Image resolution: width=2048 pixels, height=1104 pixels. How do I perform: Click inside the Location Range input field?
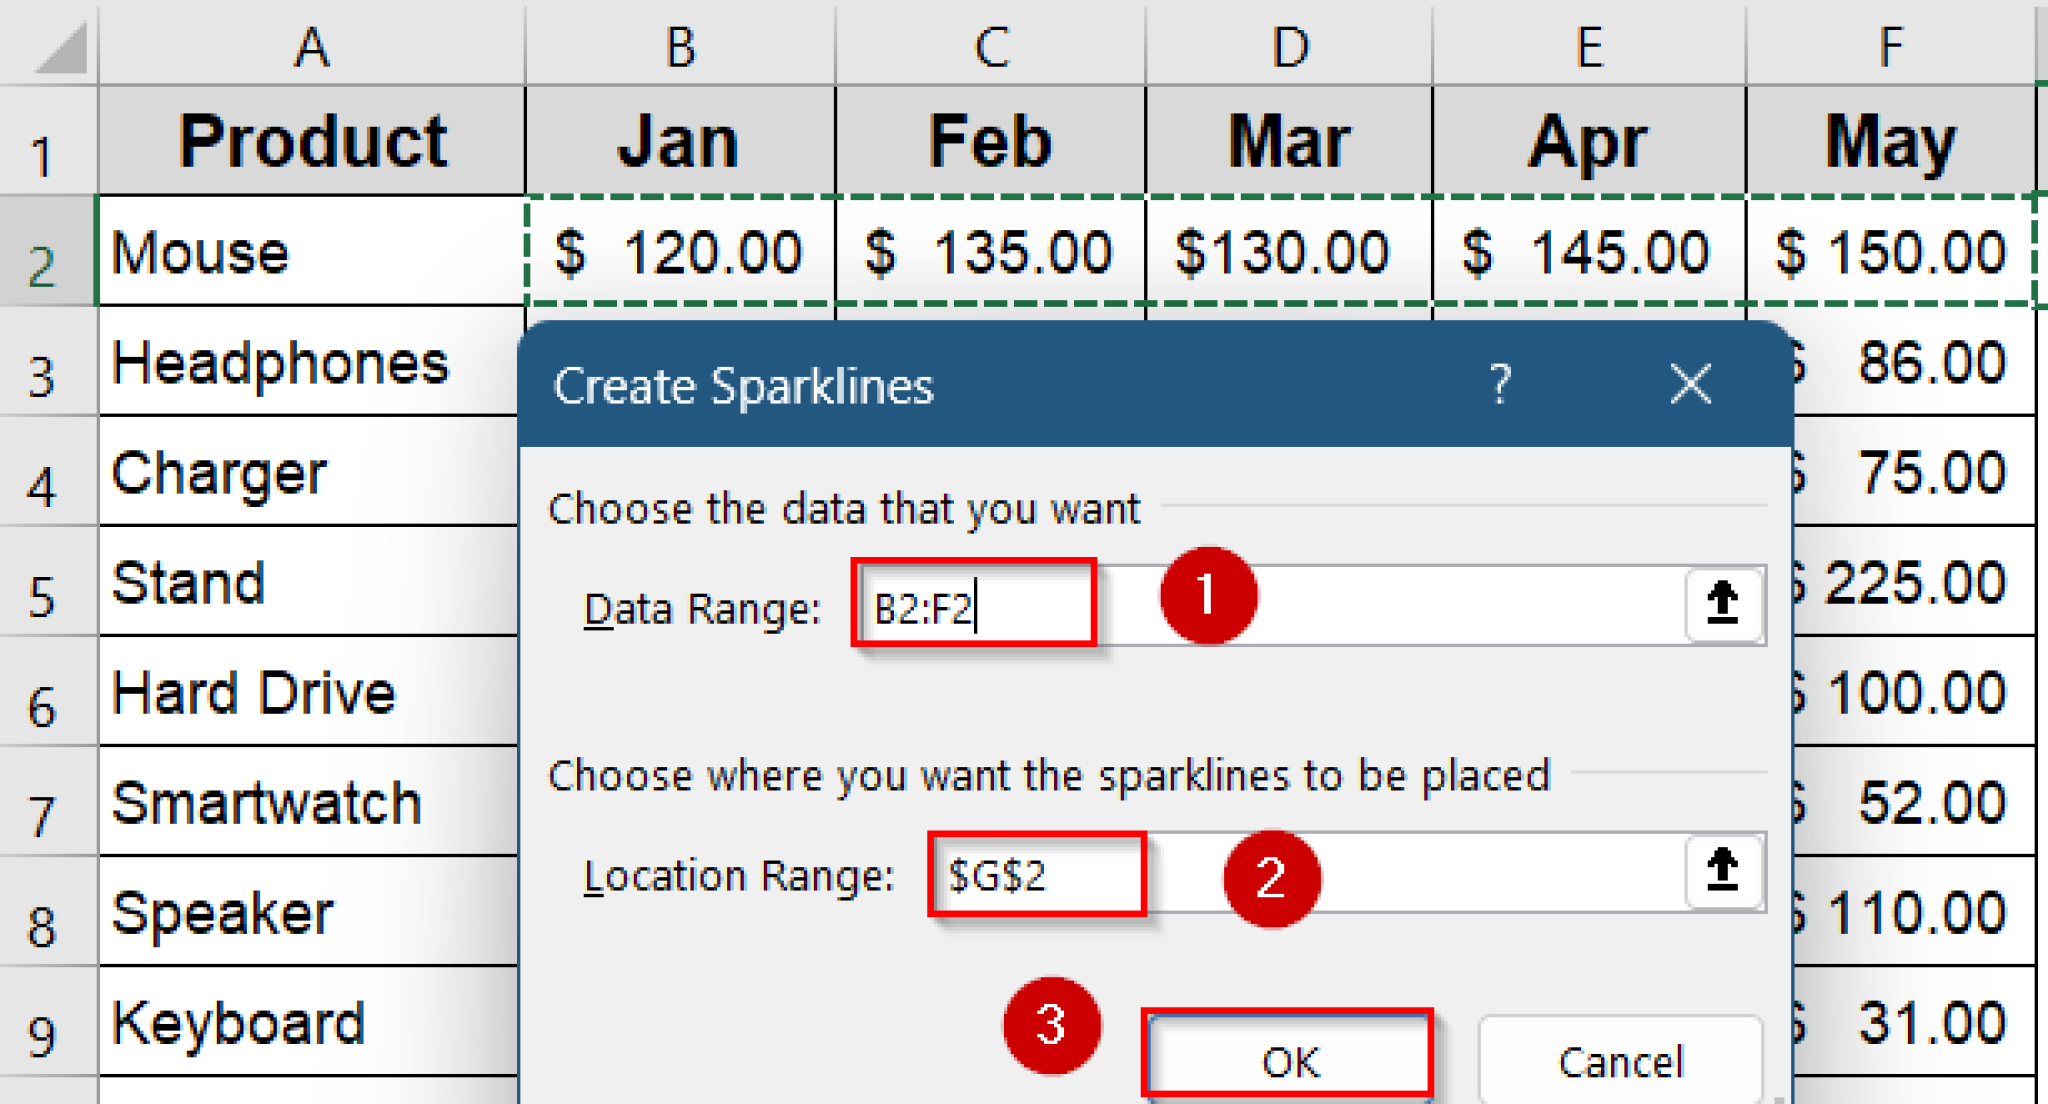click(1035, 874)
